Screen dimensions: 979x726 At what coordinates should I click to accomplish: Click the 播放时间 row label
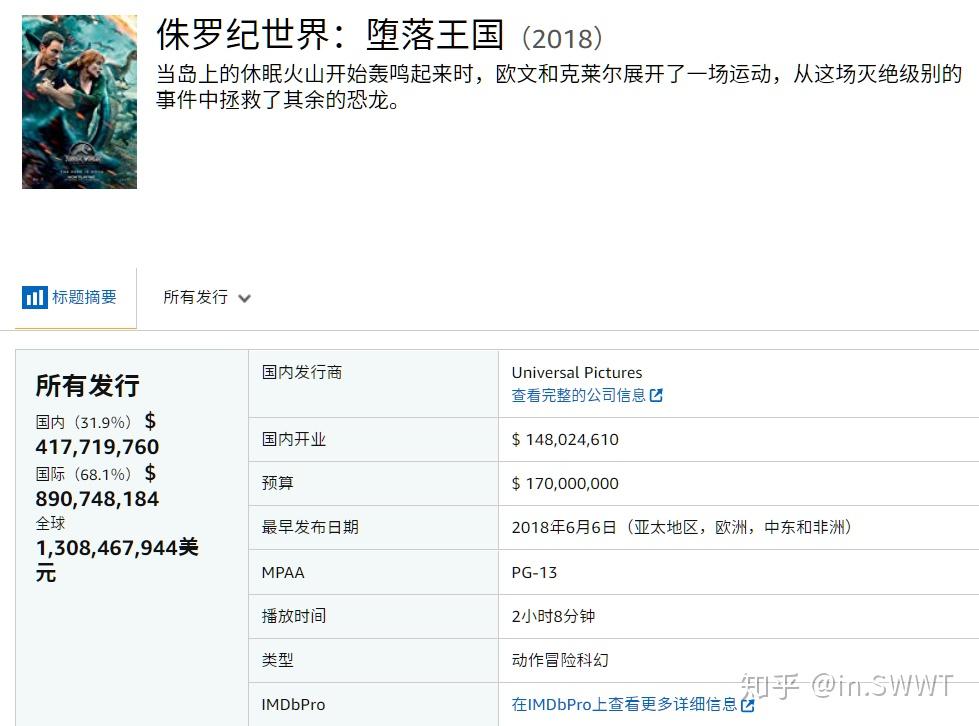coord(294,616)
